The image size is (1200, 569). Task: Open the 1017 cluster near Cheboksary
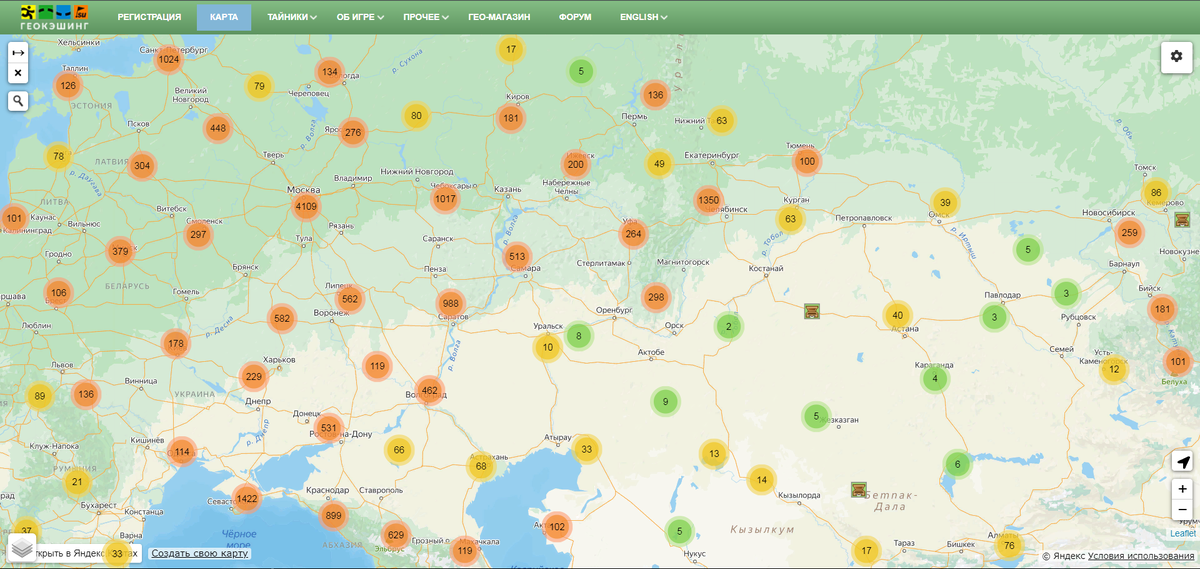[445, 199]
